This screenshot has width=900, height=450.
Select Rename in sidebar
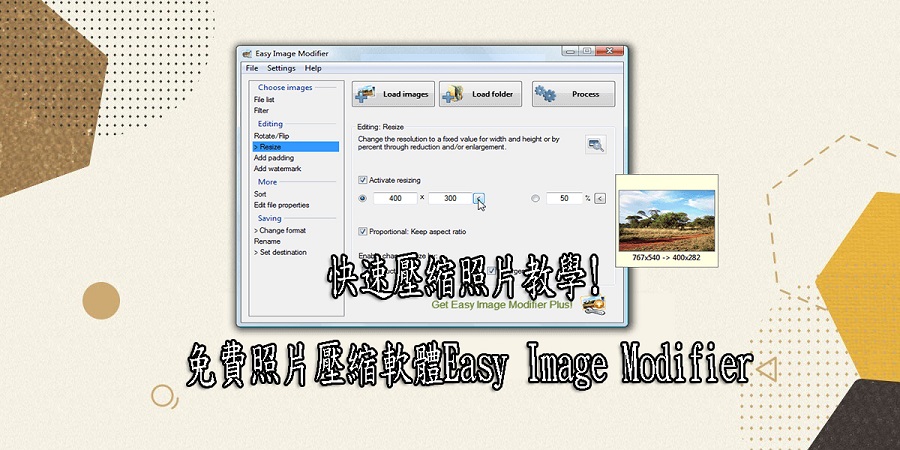click(267, 242)
